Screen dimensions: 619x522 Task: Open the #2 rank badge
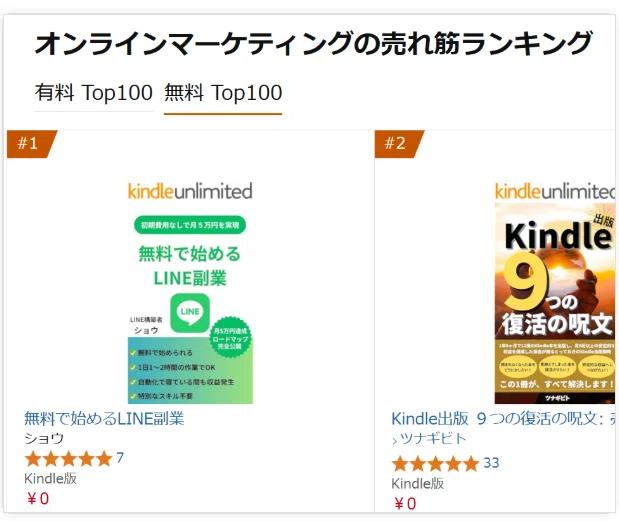[399, 144]
